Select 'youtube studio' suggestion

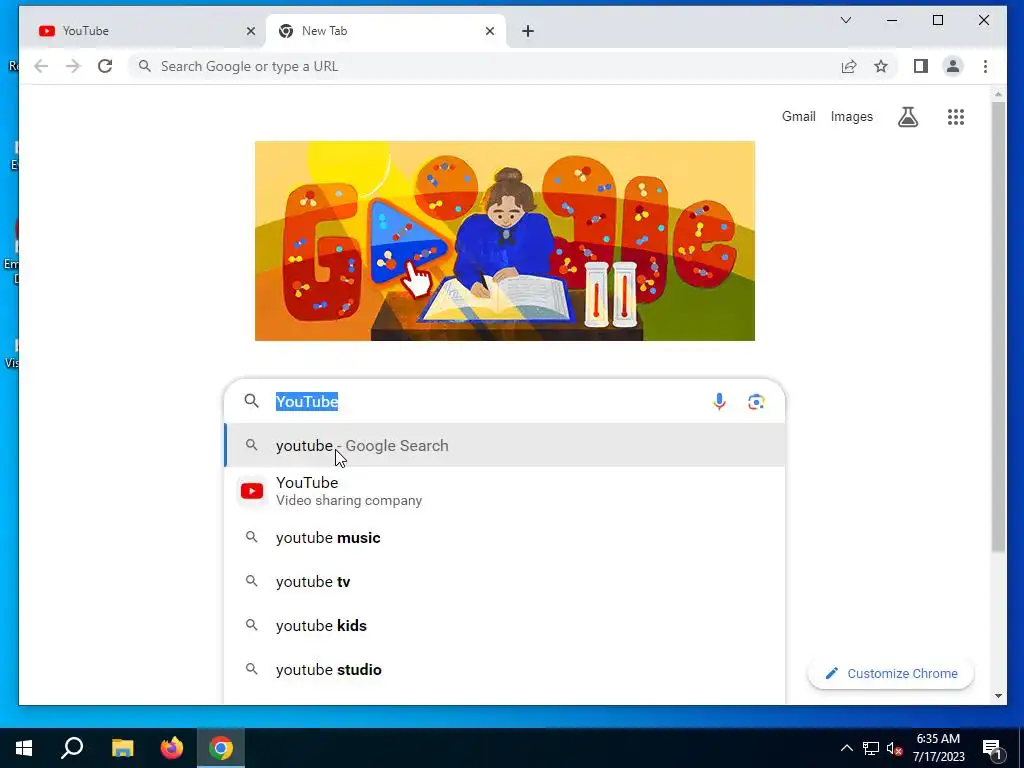504,669
